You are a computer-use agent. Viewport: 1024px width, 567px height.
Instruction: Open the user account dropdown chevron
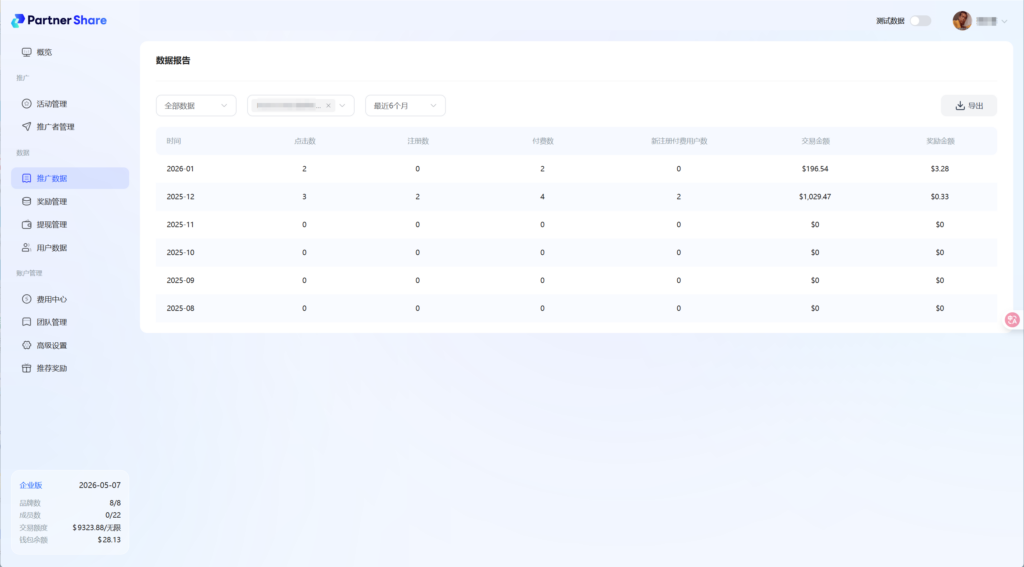[x=1004, y=21]
